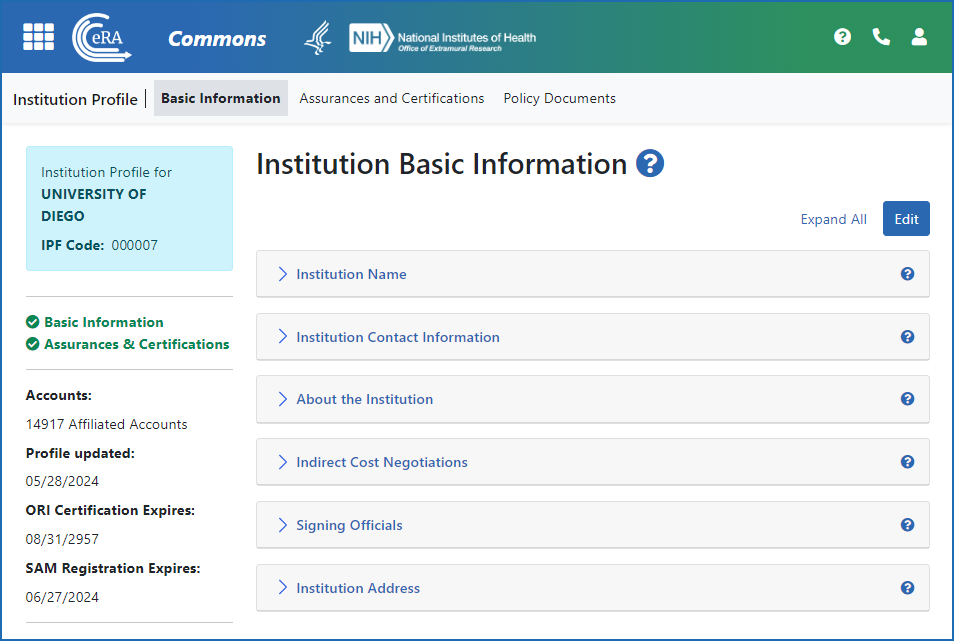Screen dimensions: 954x641
Task: Click help icon beside Institution Basic Information title
Action: [x=650, y=163]
